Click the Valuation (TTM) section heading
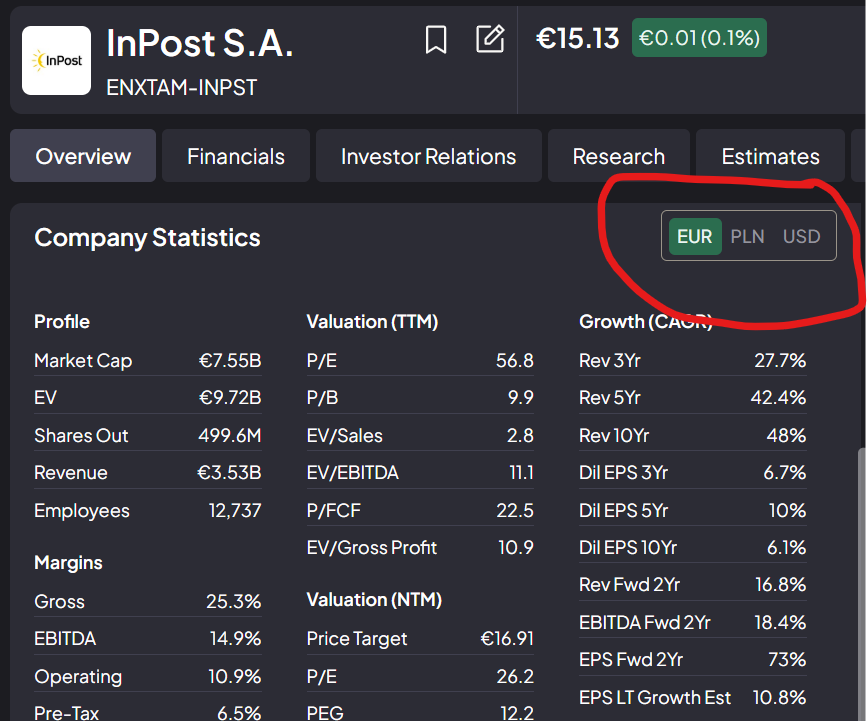Screen dimensions: 868x721 (373, 322)
